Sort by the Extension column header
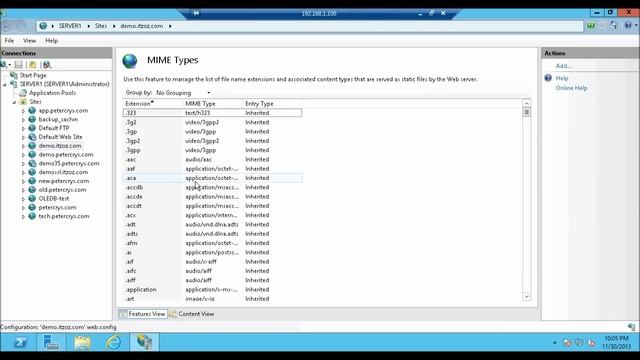 click(152, 104)
